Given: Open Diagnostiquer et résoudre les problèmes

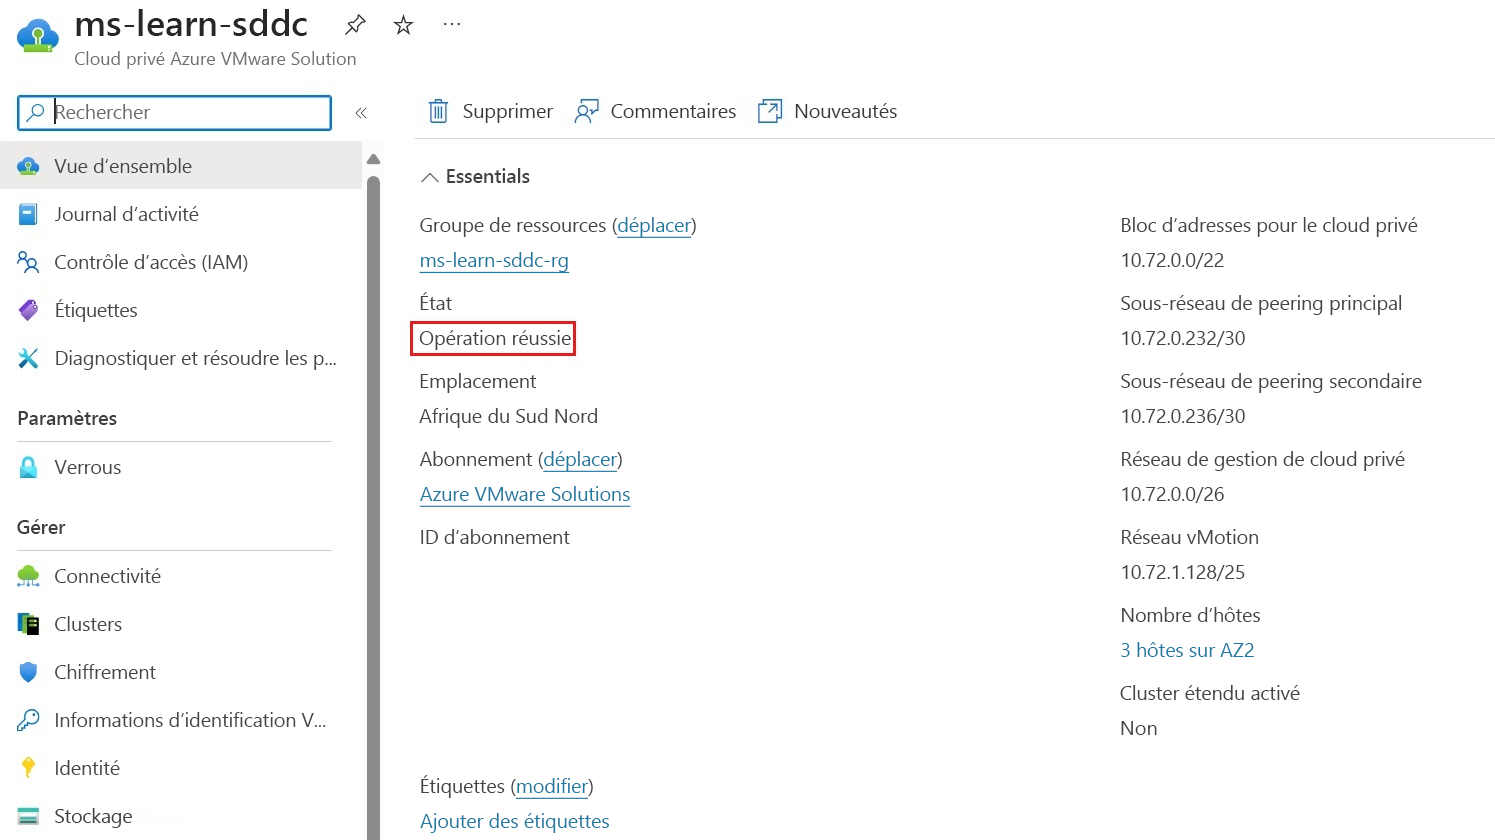Looking at the screenshot, I should 29,357.
